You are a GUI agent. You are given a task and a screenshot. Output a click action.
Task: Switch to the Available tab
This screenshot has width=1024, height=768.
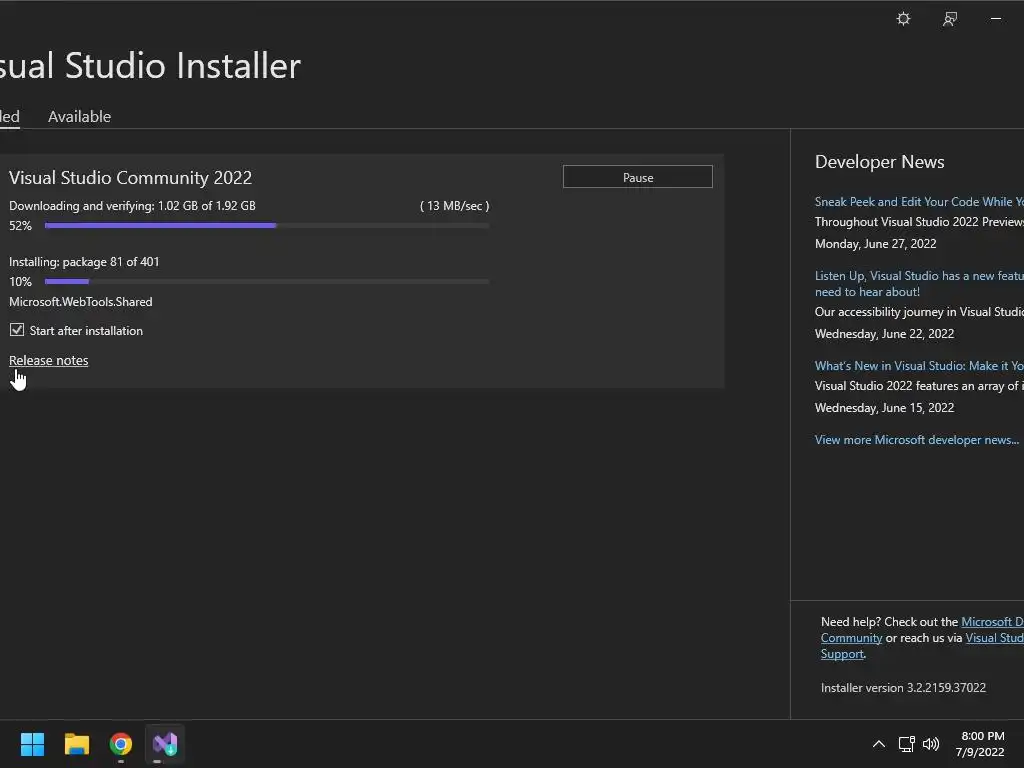(x=79, y=116)
